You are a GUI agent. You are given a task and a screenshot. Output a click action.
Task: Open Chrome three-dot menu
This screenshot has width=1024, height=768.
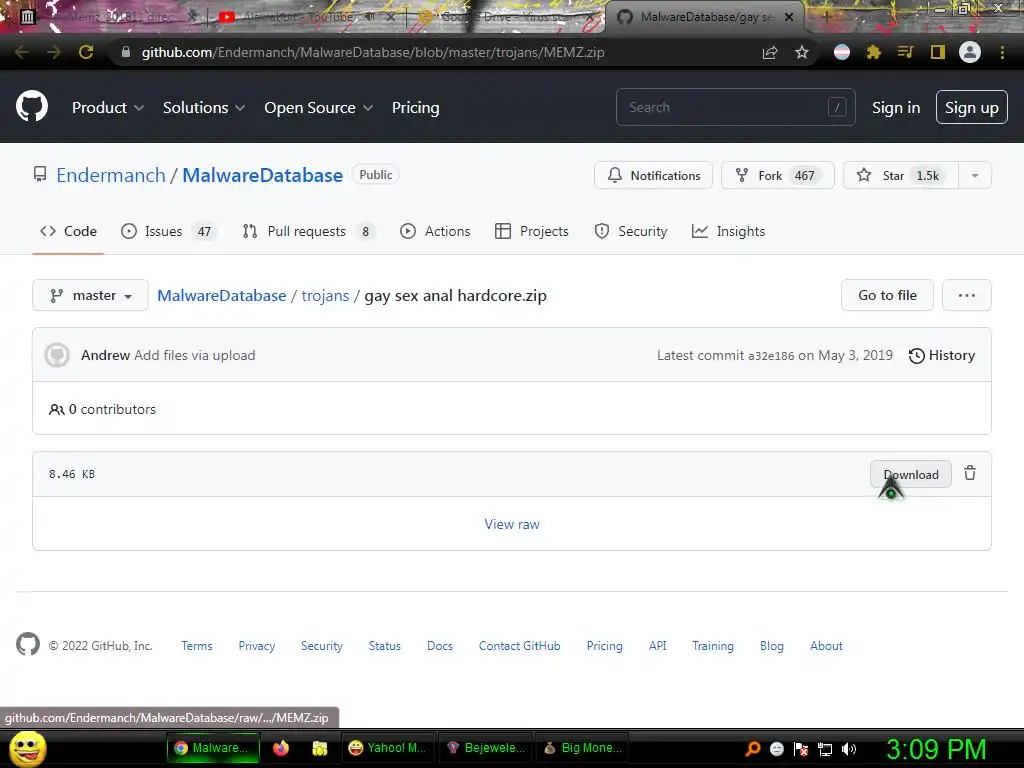pos(1002,52)
